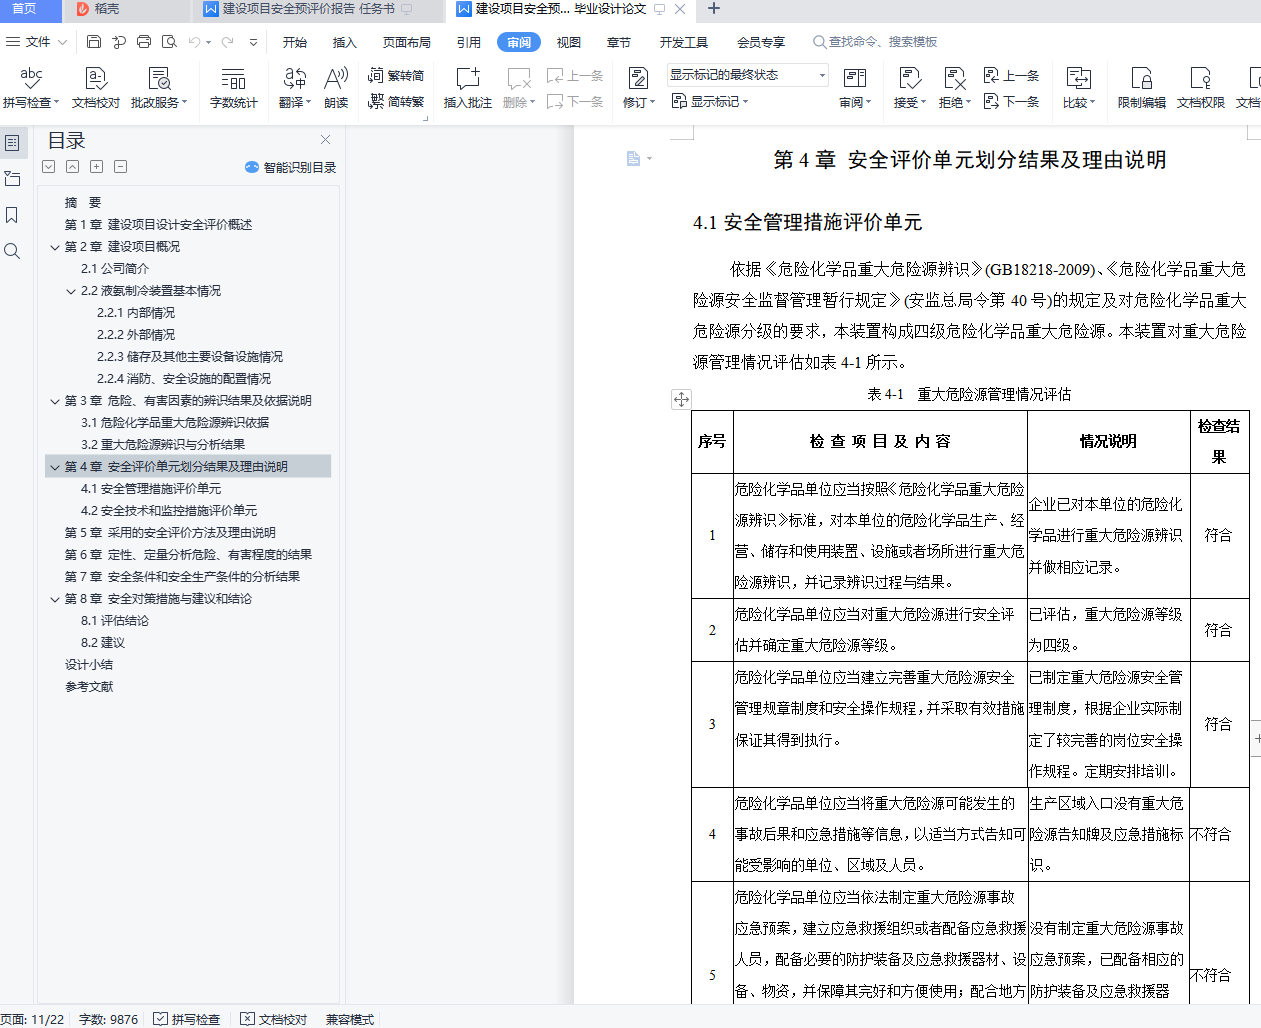Collapse 2.2 液氨制冷装置基本情况 node
1261x1028 pixels.
pyautogui.click(x=71, y=291)
